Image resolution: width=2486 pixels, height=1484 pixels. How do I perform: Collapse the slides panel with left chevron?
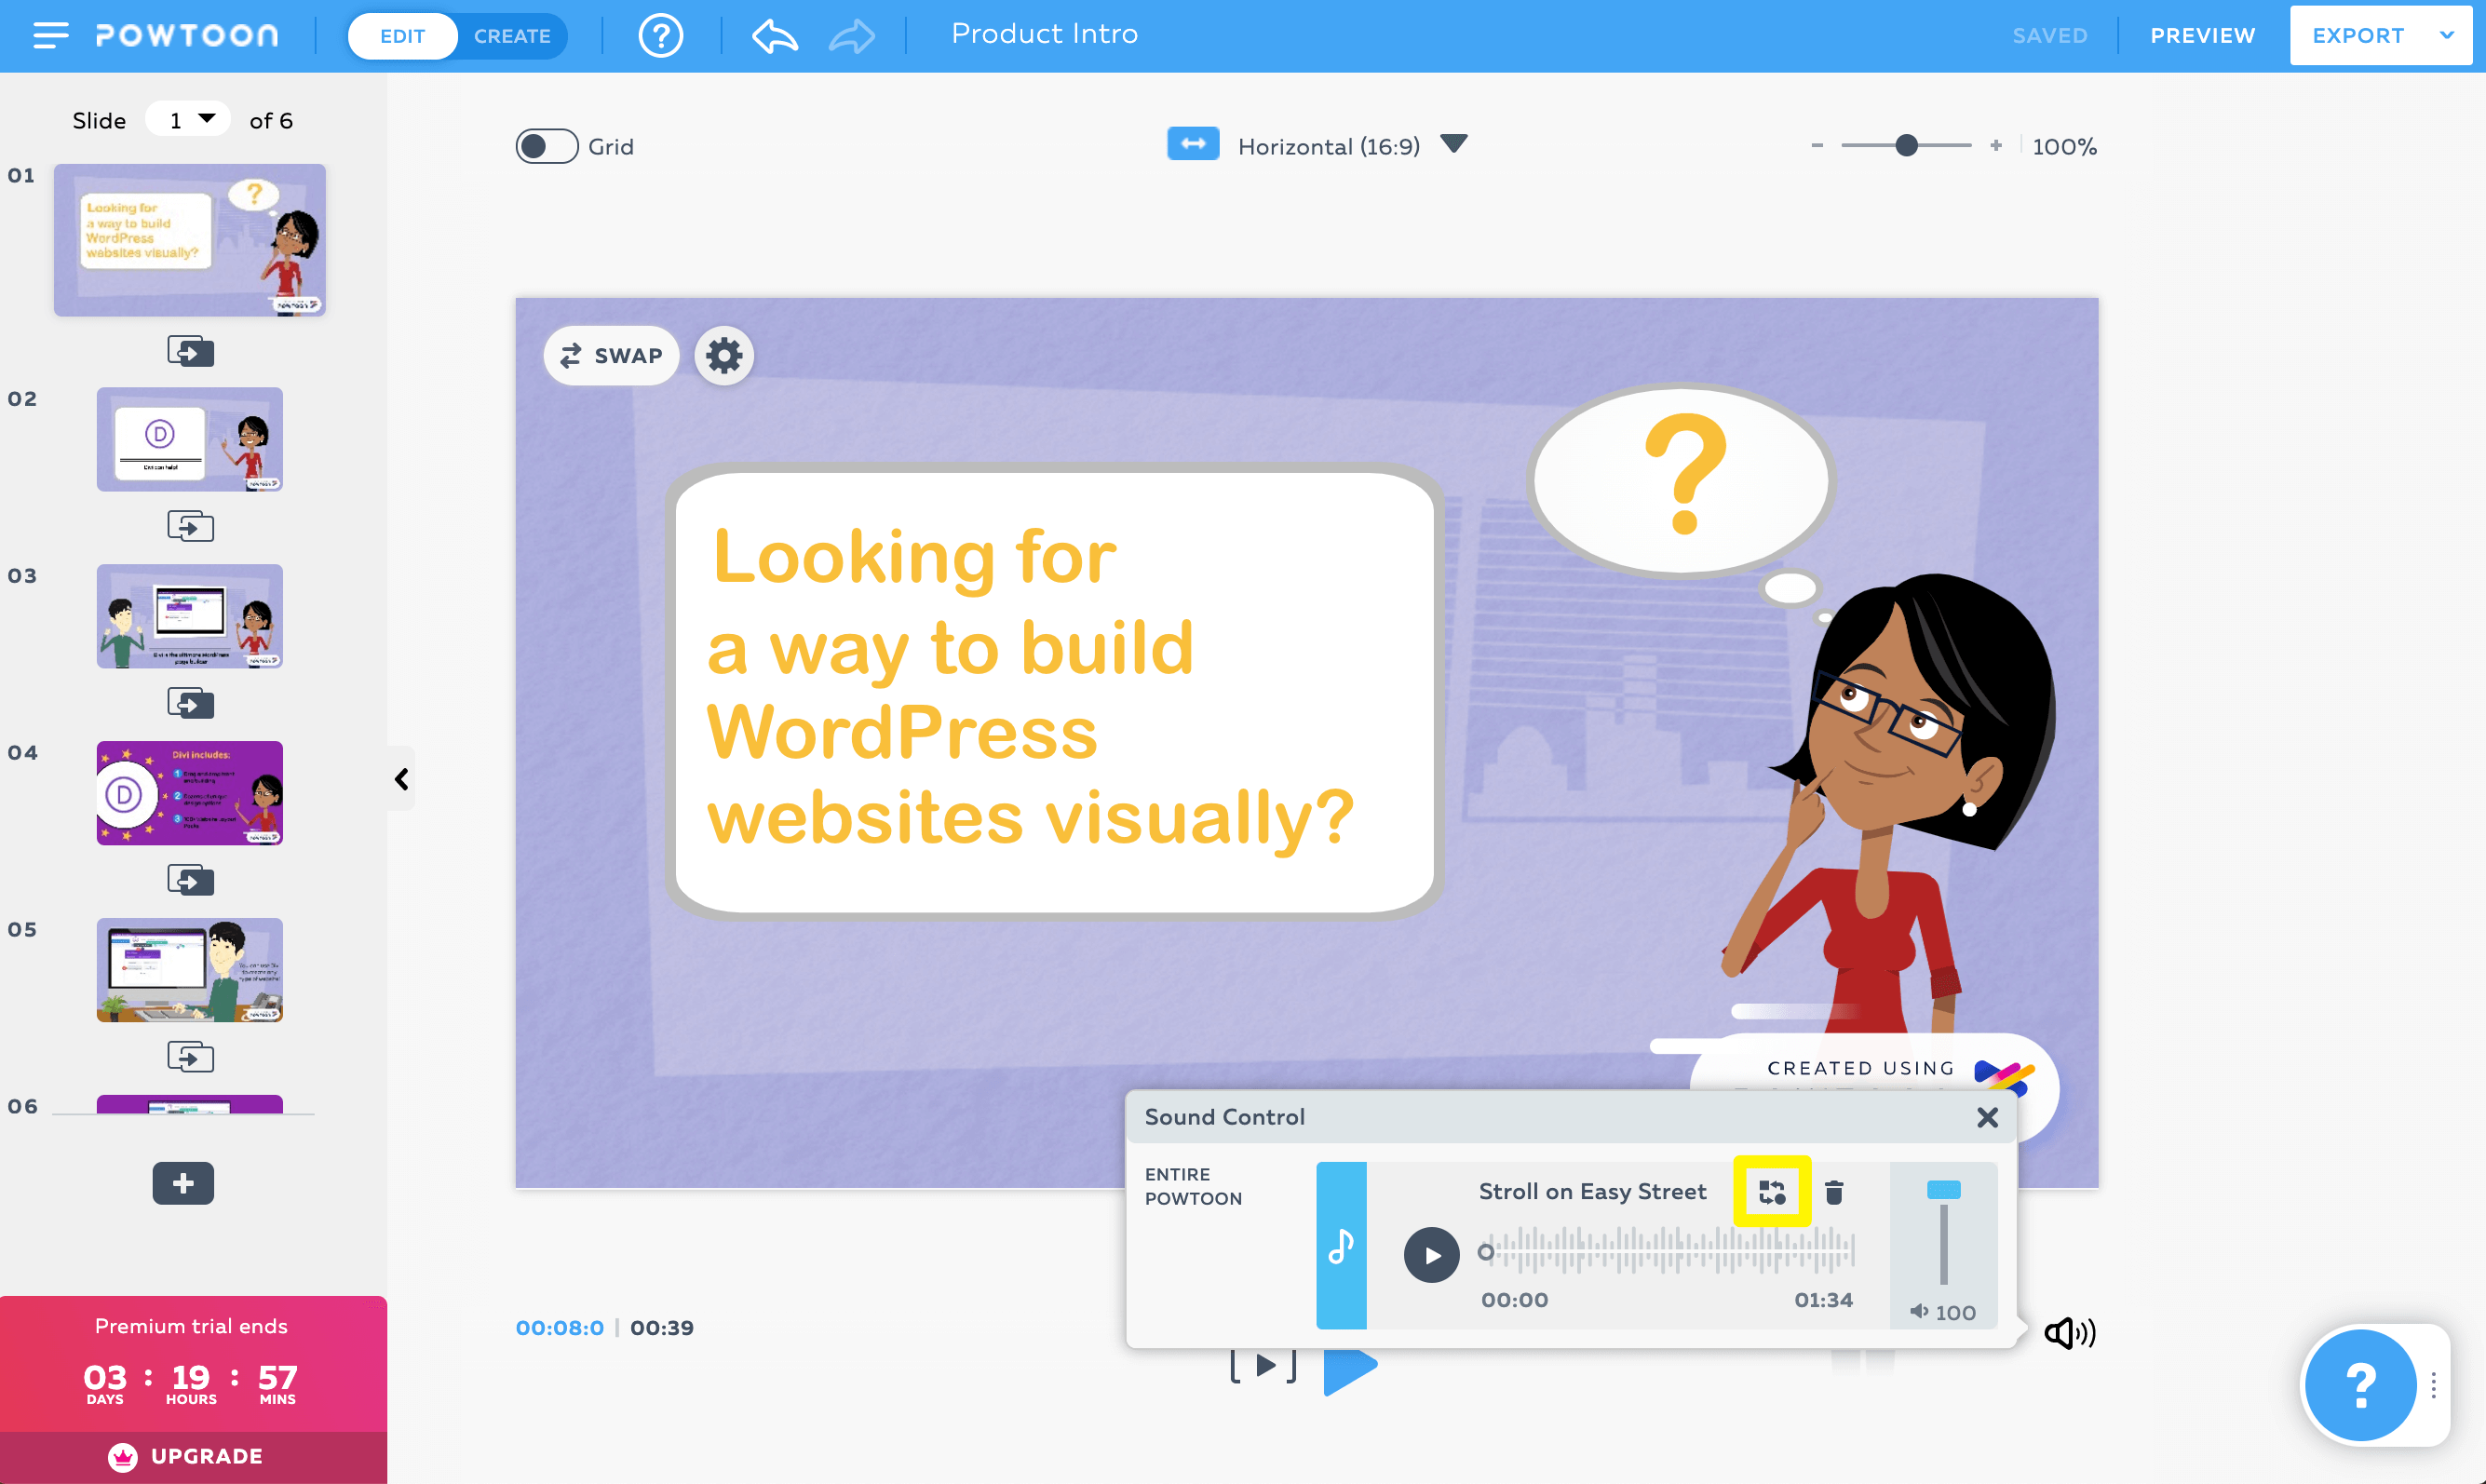tap(402, 779)
